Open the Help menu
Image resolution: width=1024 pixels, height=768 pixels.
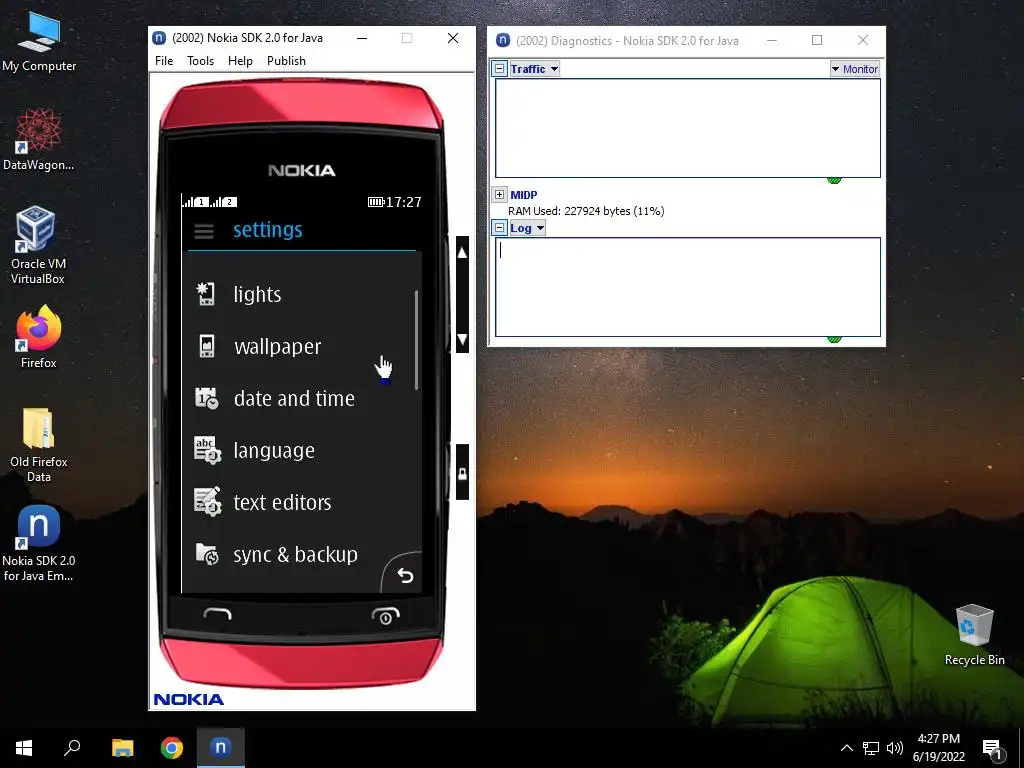point(240,61)
